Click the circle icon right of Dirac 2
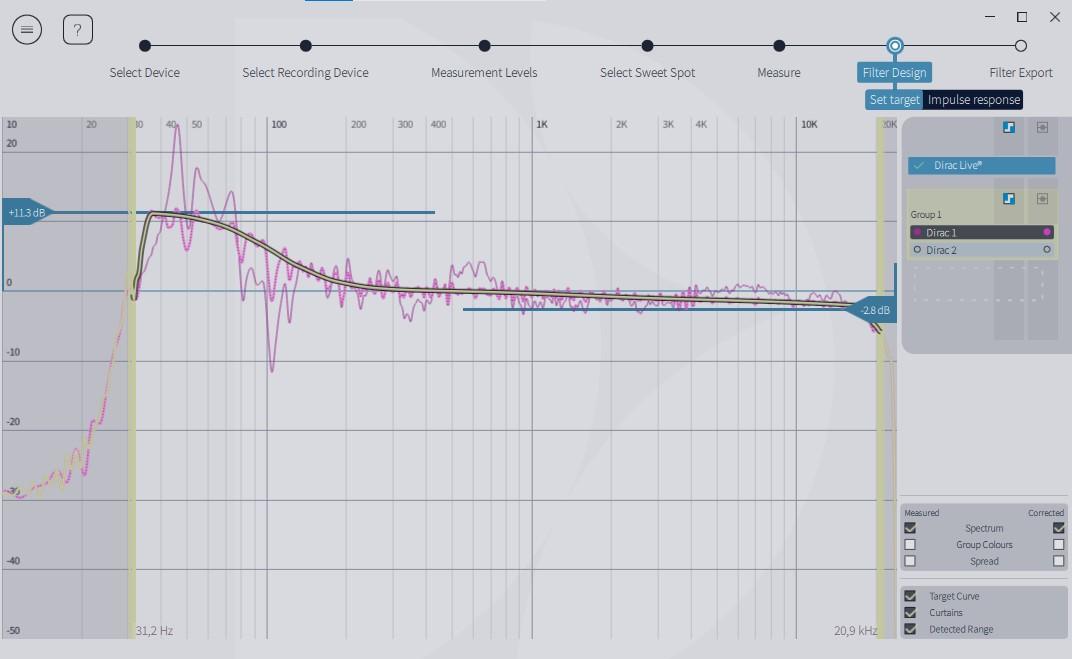The image size is (1072, 659). click(1047, 250)
